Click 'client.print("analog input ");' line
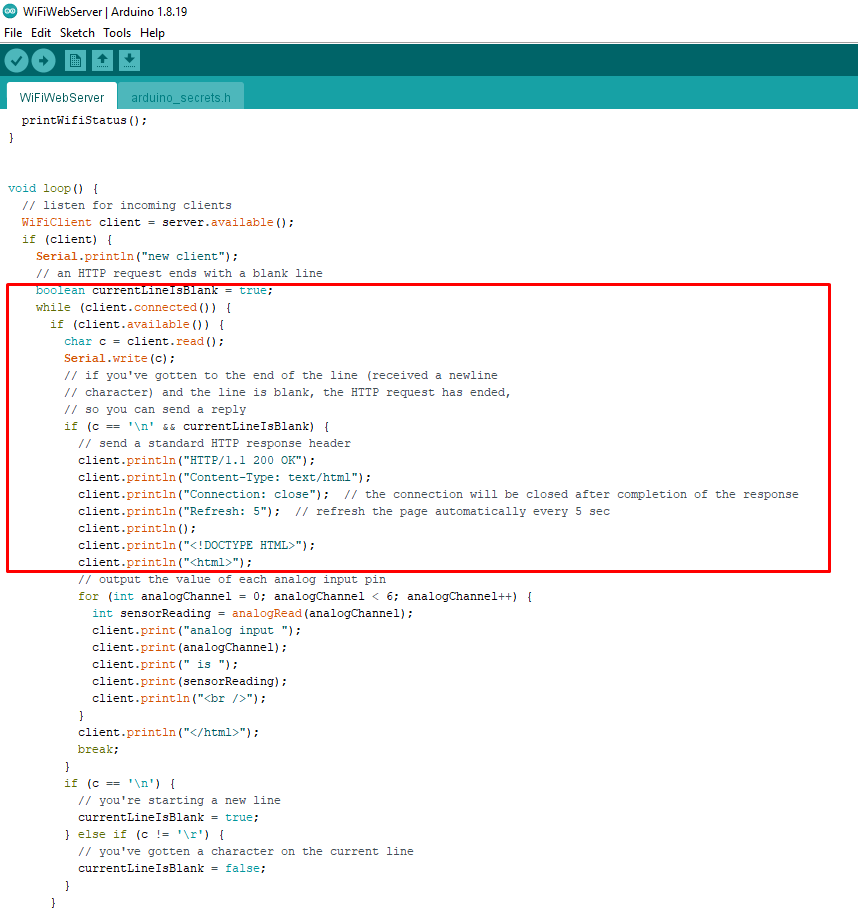Viewport: 858px width, 910px height. 197,630
